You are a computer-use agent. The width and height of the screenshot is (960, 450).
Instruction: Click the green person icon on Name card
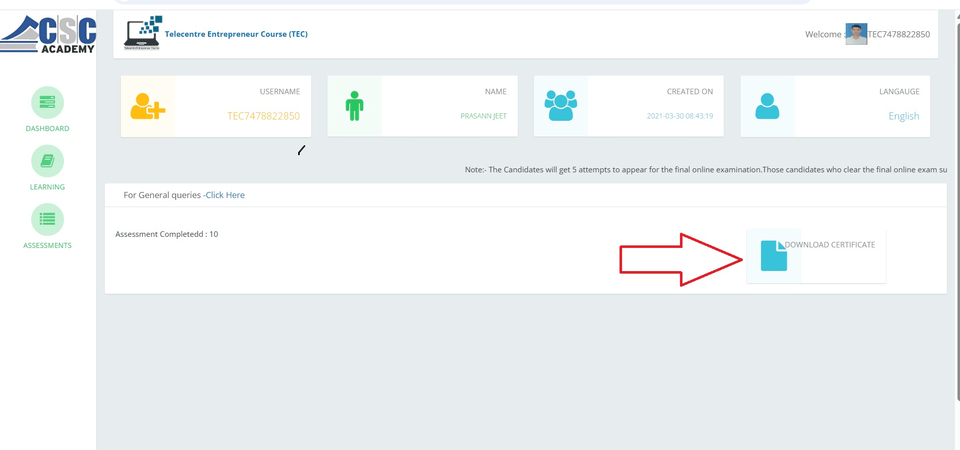pyautogui.click(x=354, y=106)
